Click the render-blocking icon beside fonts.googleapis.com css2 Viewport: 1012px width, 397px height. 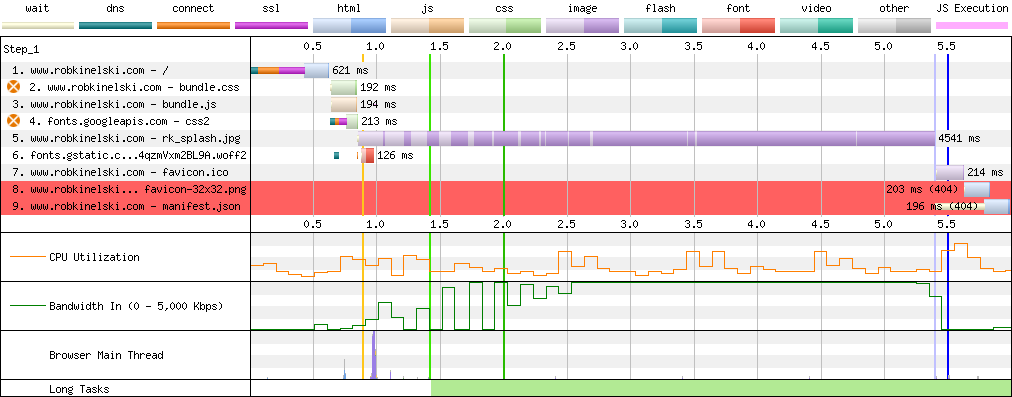coord(14,121)
